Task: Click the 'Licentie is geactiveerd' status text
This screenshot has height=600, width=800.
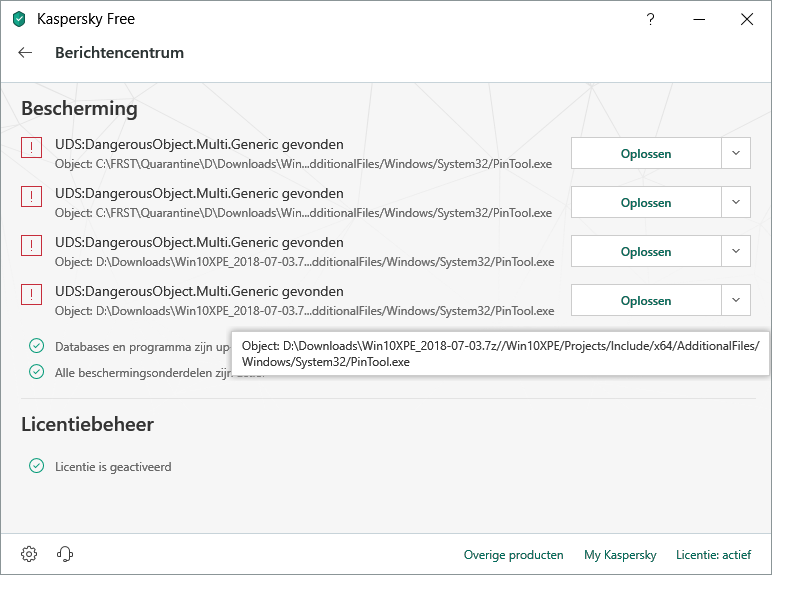Action: 113,467
